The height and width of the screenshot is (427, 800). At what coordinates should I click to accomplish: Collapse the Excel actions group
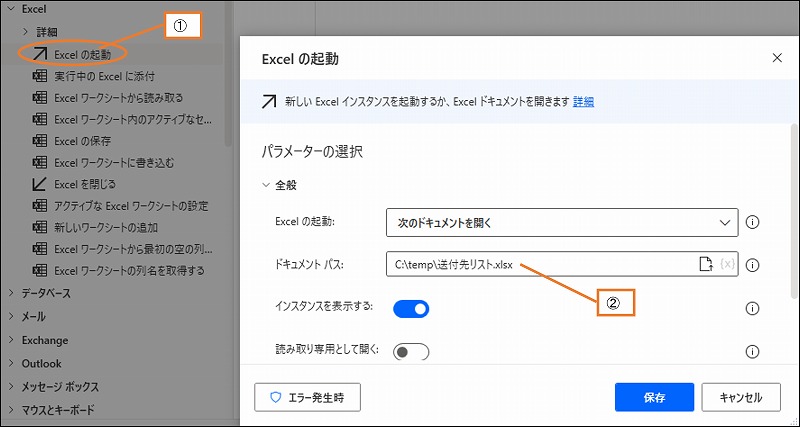click(x=11, y=9)
